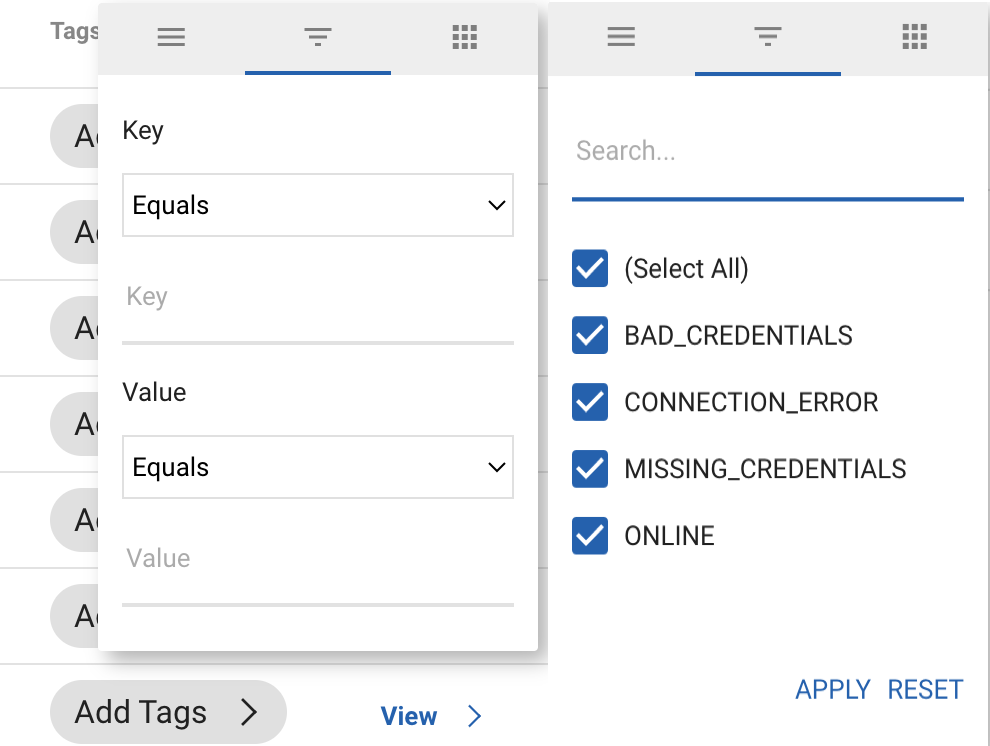Expand the Key condition Equals dropdown
This screenshot has height=746, width=990.
click(x=318, y=206)
